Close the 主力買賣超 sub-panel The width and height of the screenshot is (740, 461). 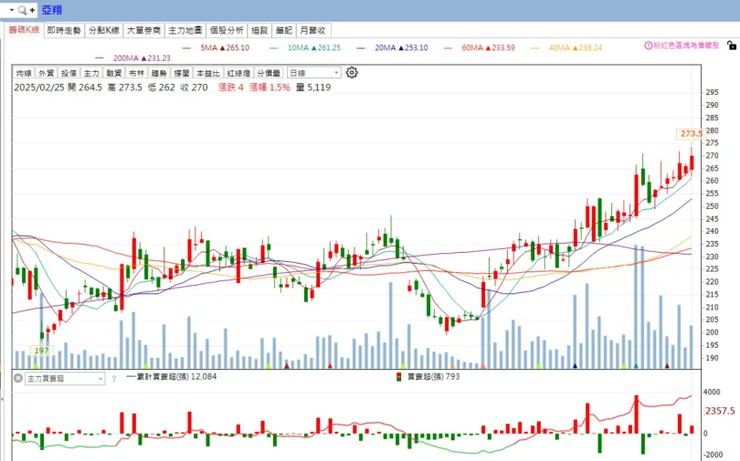pos(18,378)
